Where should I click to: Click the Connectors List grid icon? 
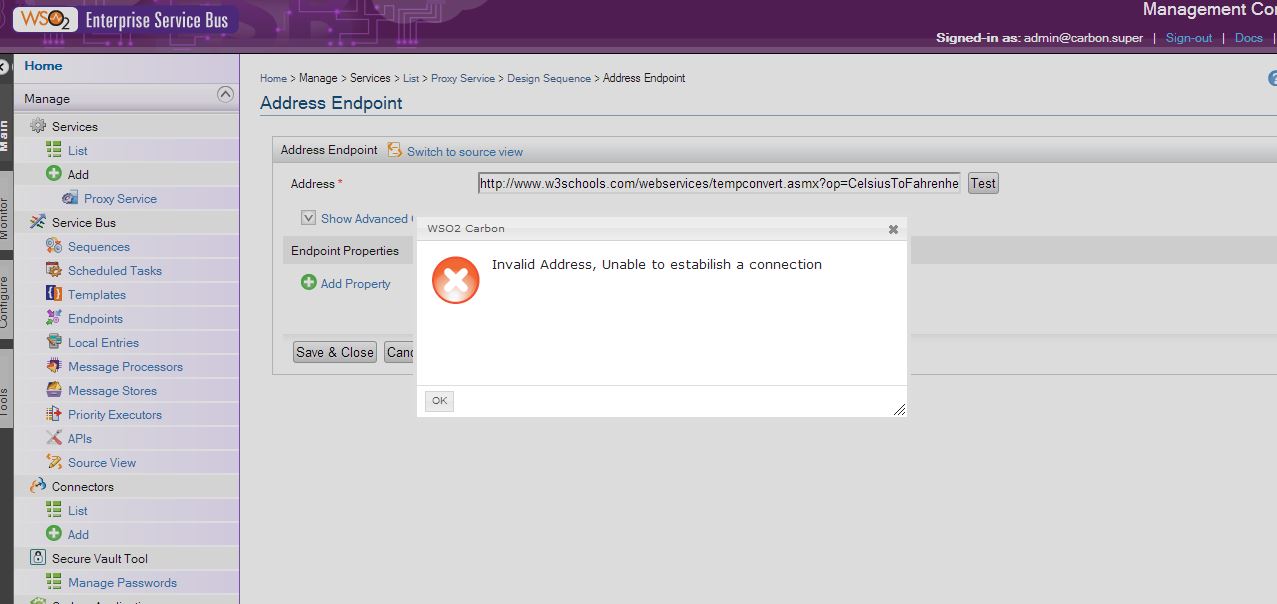[x=54, y=510]
